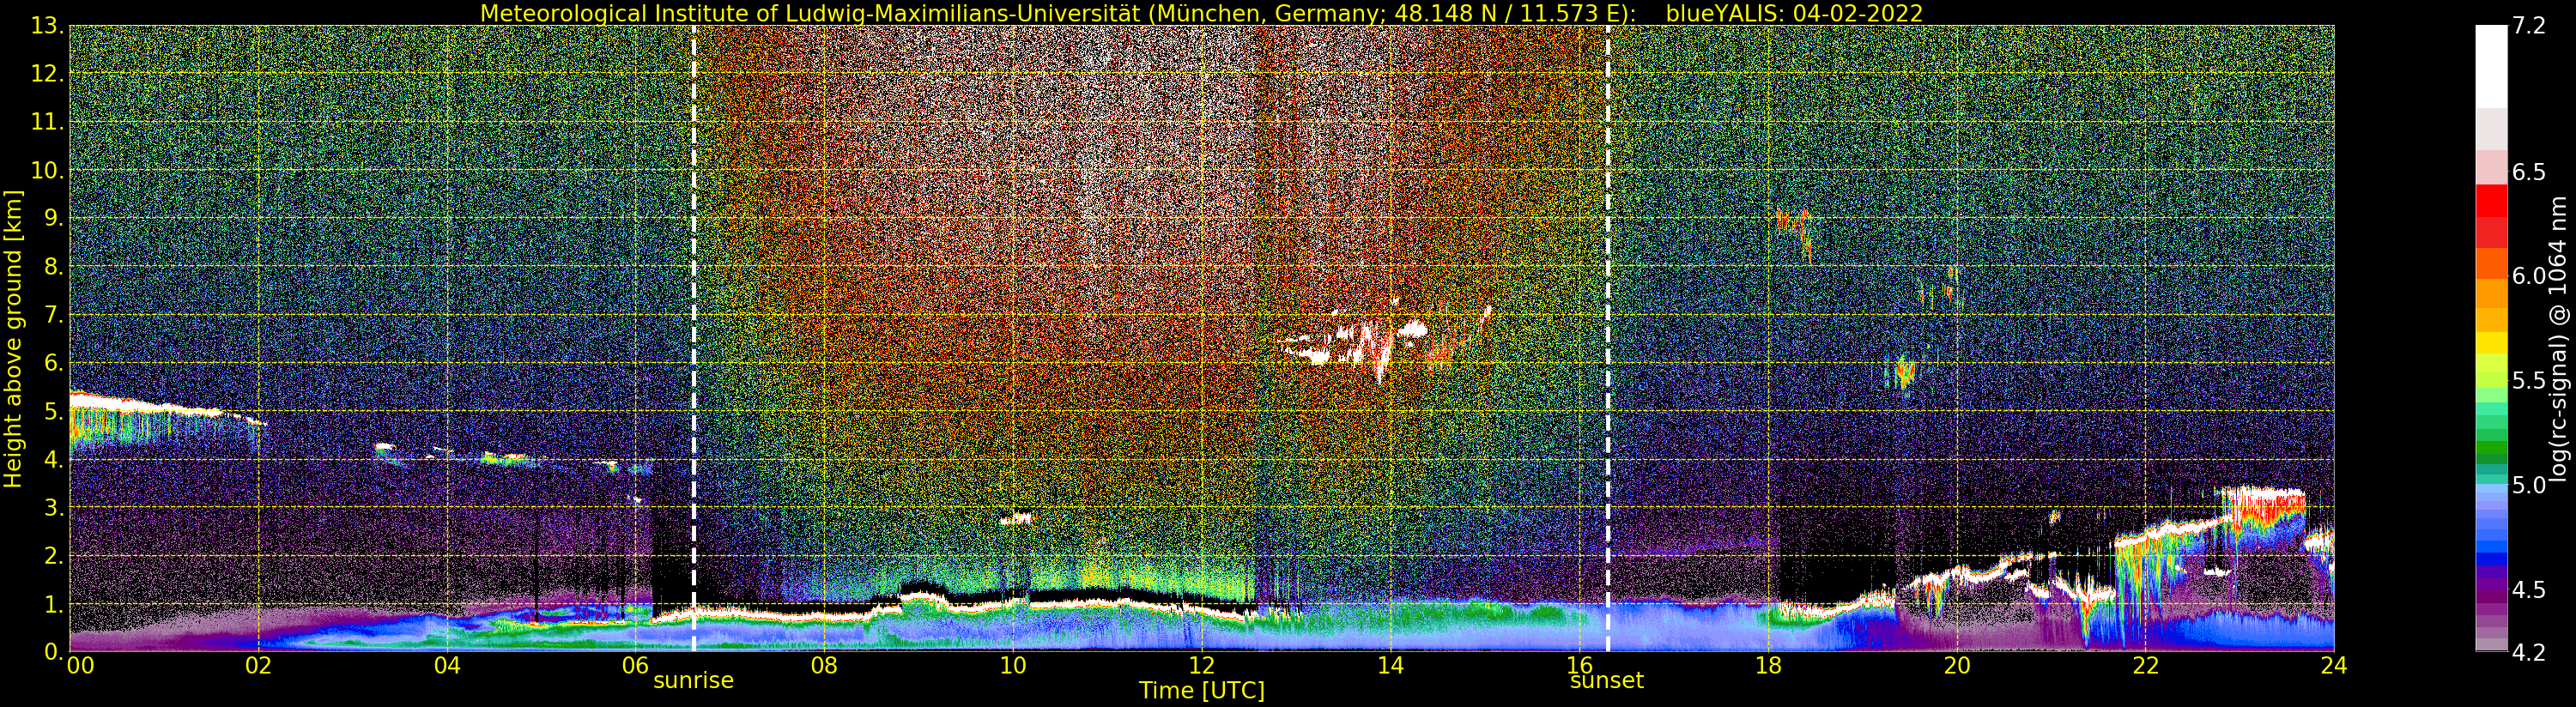Click the 'sunrise' label below the time axis

click(693, 681)
